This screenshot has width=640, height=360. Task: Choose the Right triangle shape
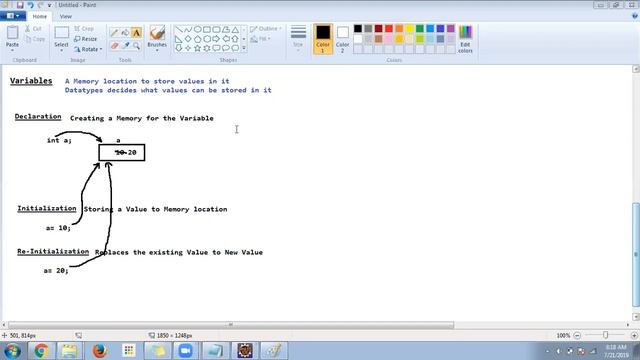pos(179,39)
